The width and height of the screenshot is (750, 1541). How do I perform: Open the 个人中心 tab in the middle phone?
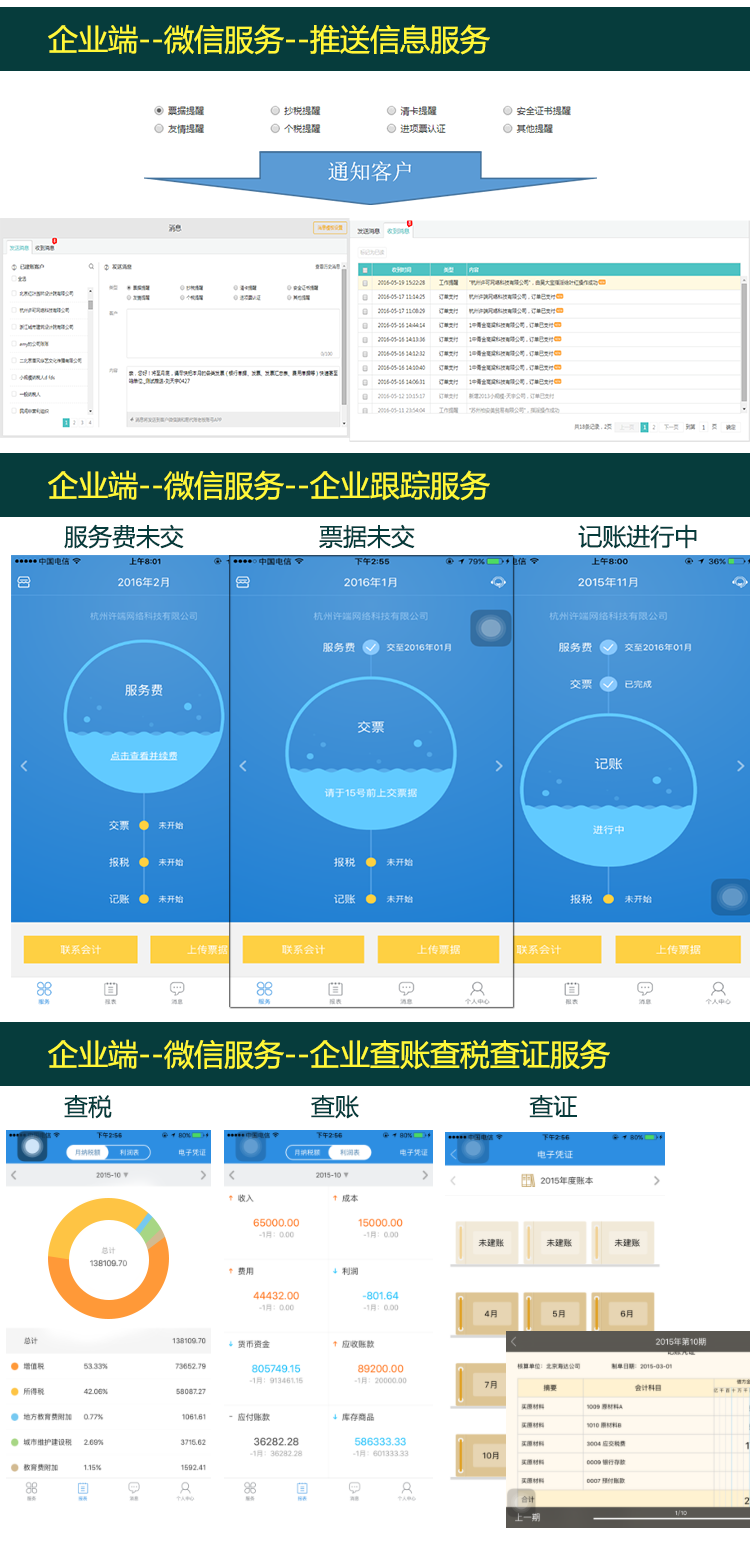click(477, 992)
